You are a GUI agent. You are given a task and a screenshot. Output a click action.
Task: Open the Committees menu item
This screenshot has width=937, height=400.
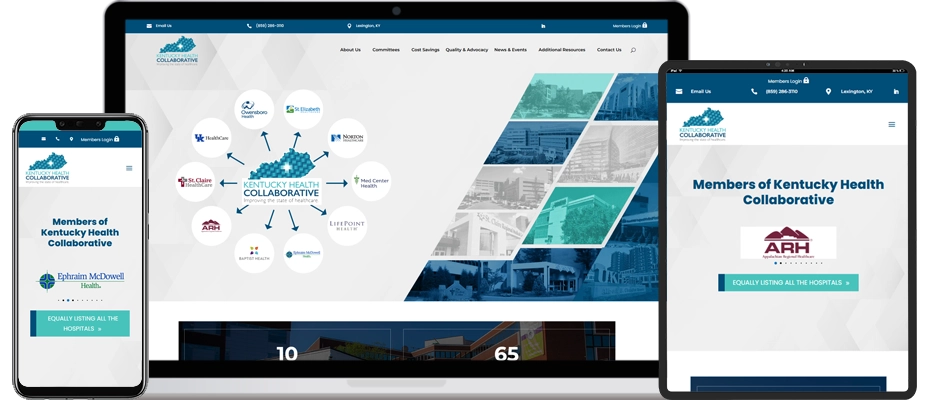pyautogui.click(x=386, y=50)
